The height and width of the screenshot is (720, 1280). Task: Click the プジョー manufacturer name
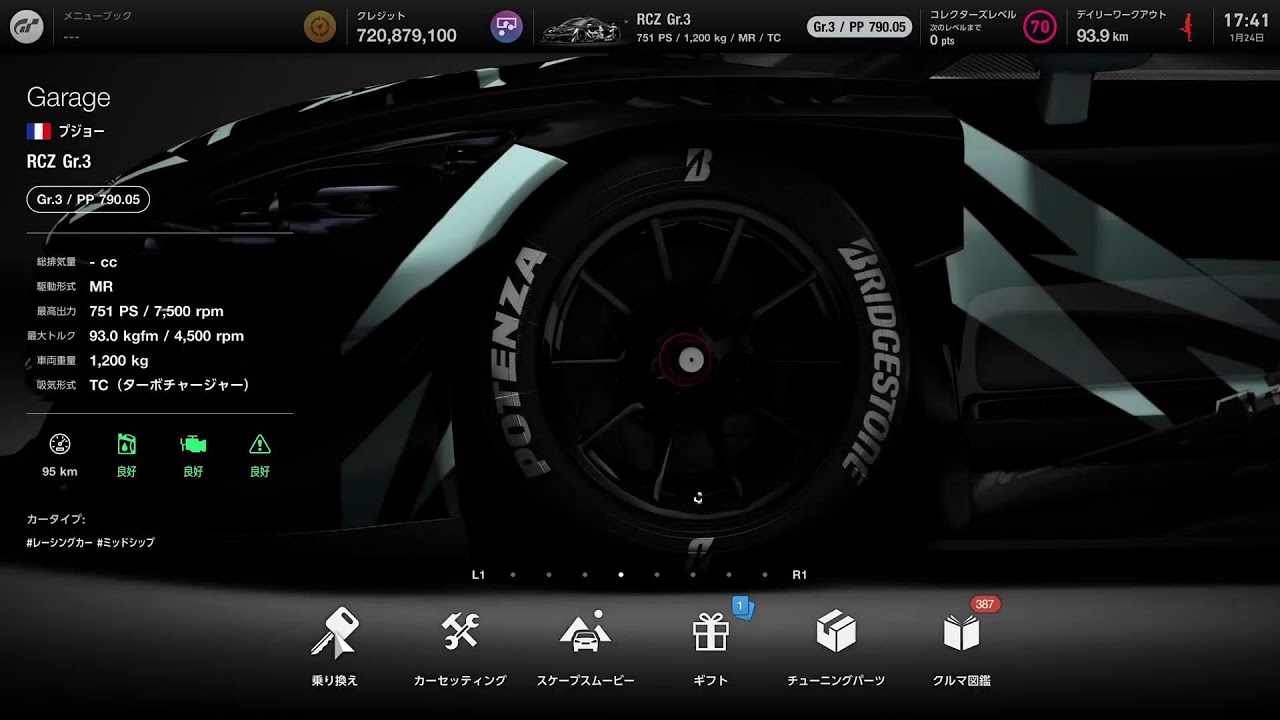click(81, 131)
